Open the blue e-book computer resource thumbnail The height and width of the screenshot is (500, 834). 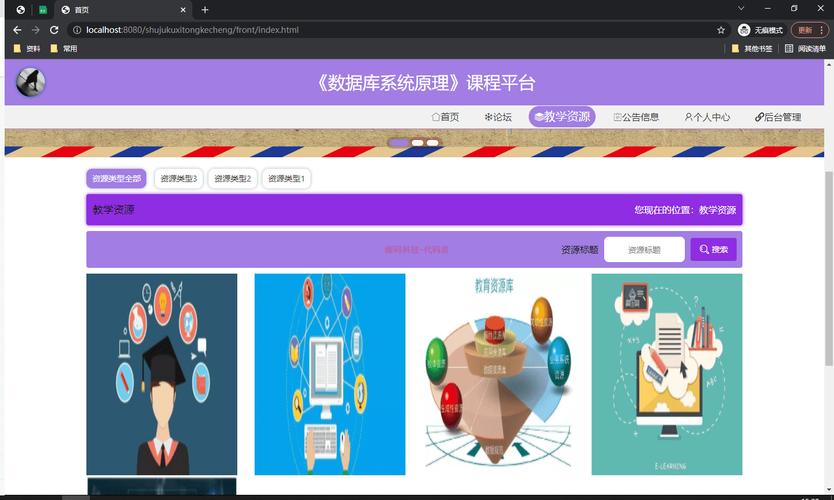click(x=330, y=374)
